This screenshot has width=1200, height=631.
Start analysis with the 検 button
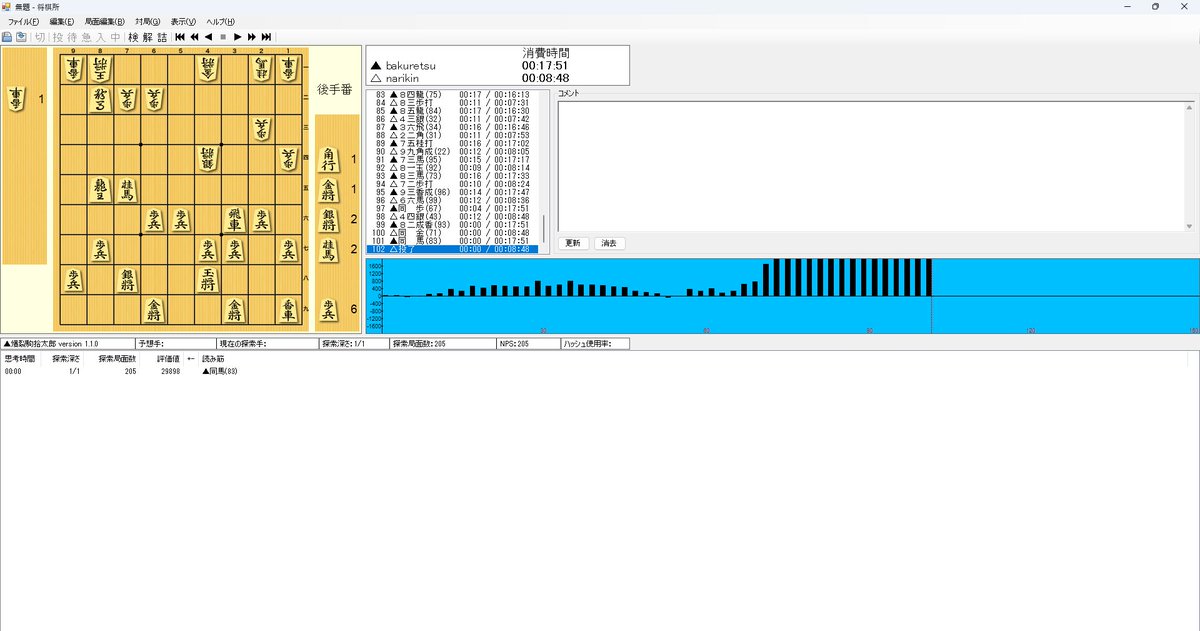click(133, 37)
